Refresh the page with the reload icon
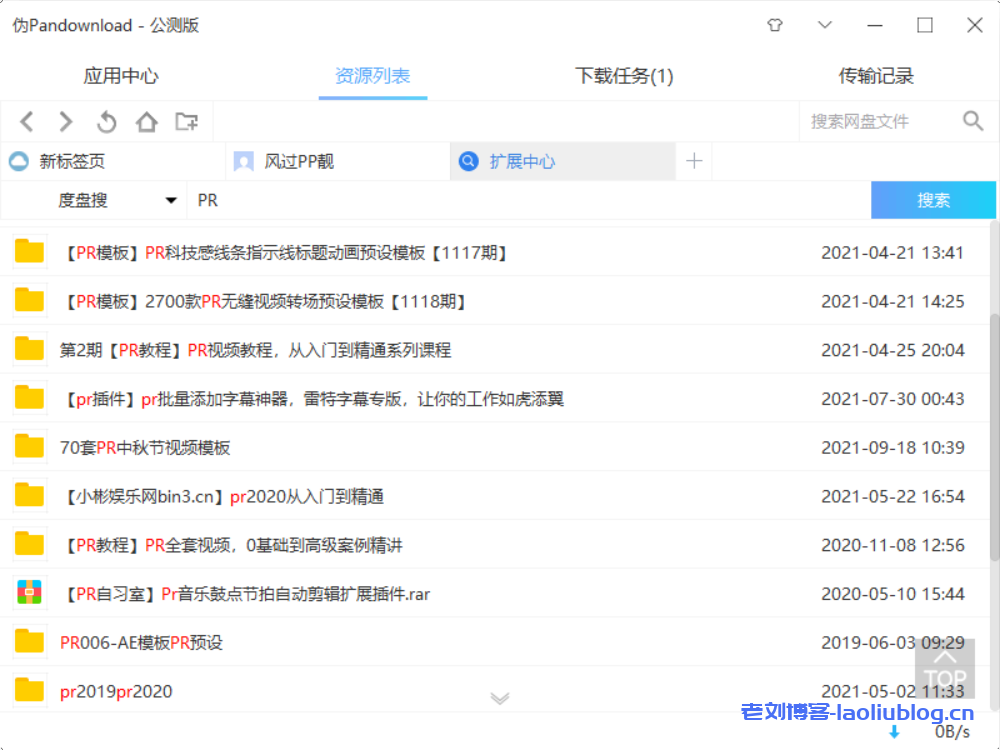Image resolution: width=1000 pixels, height=750 pixels. coord(106,121)
